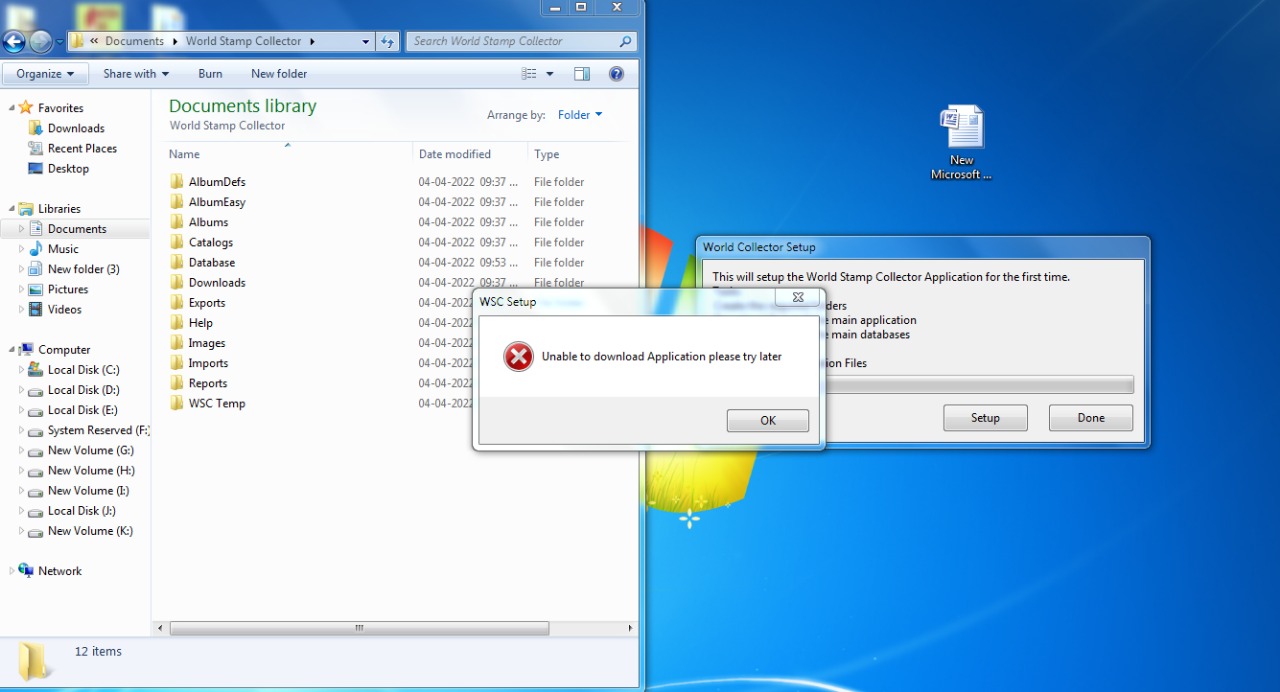Select the Albums folder icon
The width and height of the screenshot is (1280, 692).
click(177, 222)
